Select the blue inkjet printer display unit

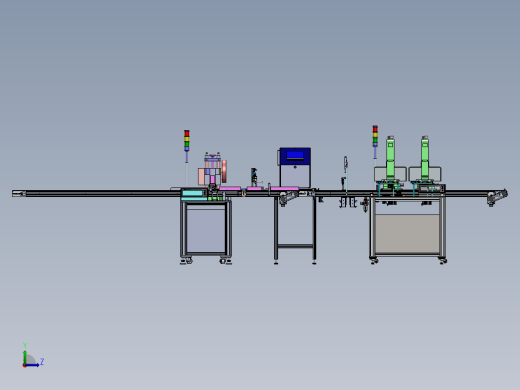(x=295, y=156)
